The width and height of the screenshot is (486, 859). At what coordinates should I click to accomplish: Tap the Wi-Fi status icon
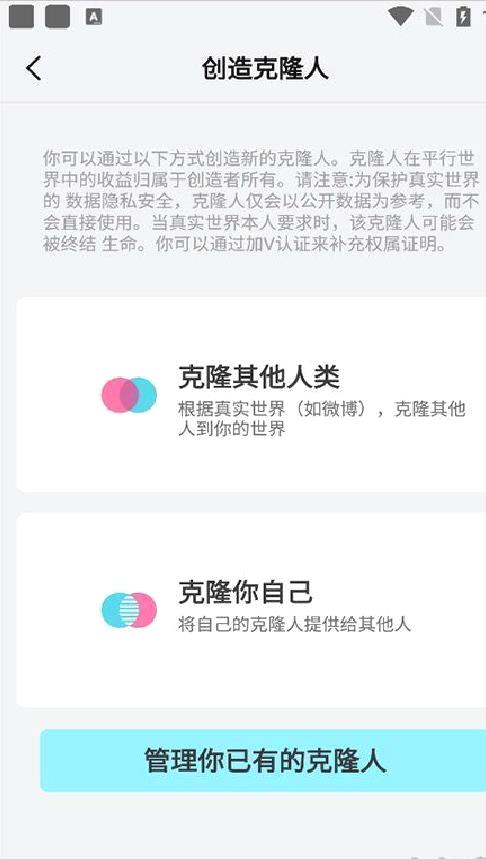pyautogui.click(x=400, y=16)
